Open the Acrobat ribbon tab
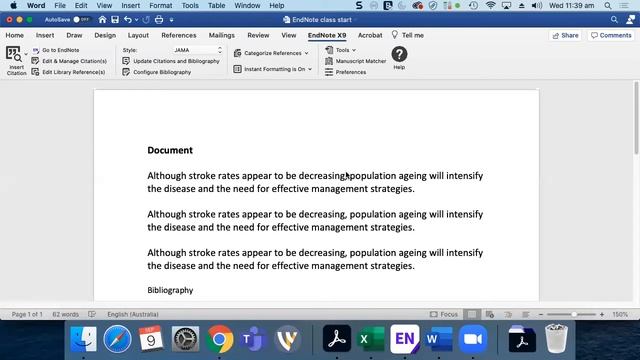Screen dimensions: 640x360 370,36
